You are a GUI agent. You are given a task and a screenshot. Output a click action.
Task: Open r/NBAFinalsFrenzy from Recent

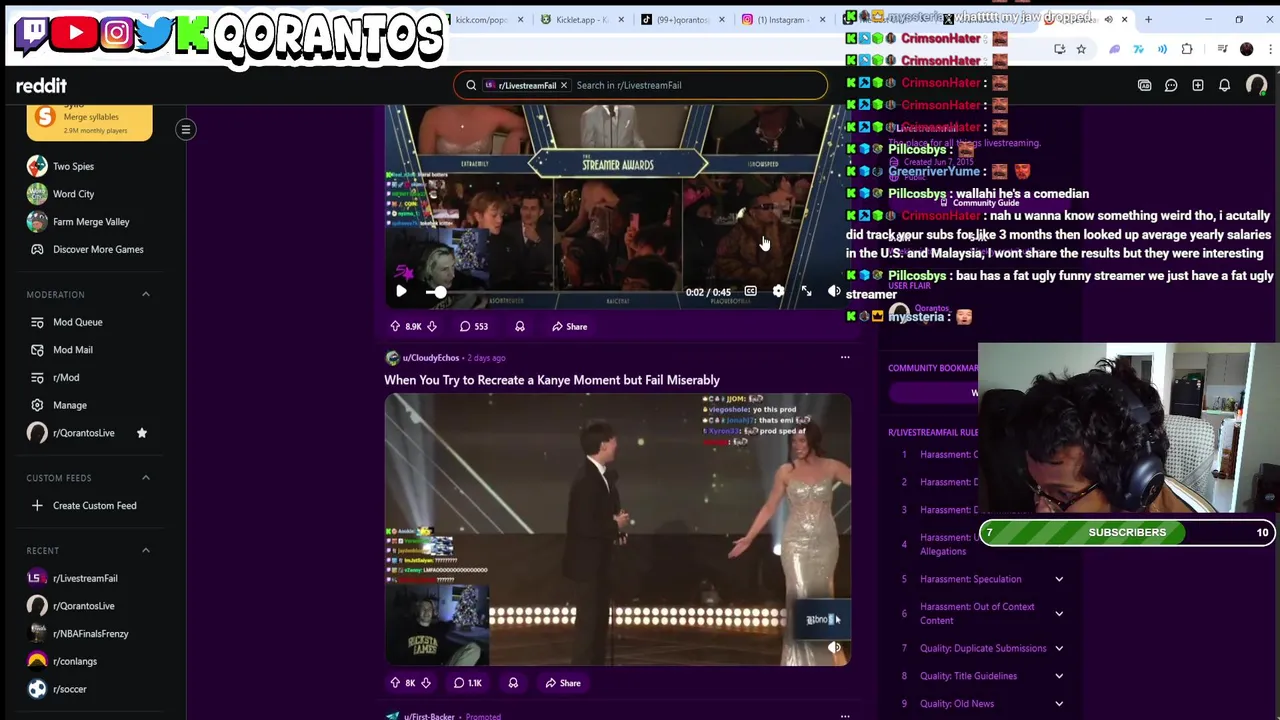90,634
